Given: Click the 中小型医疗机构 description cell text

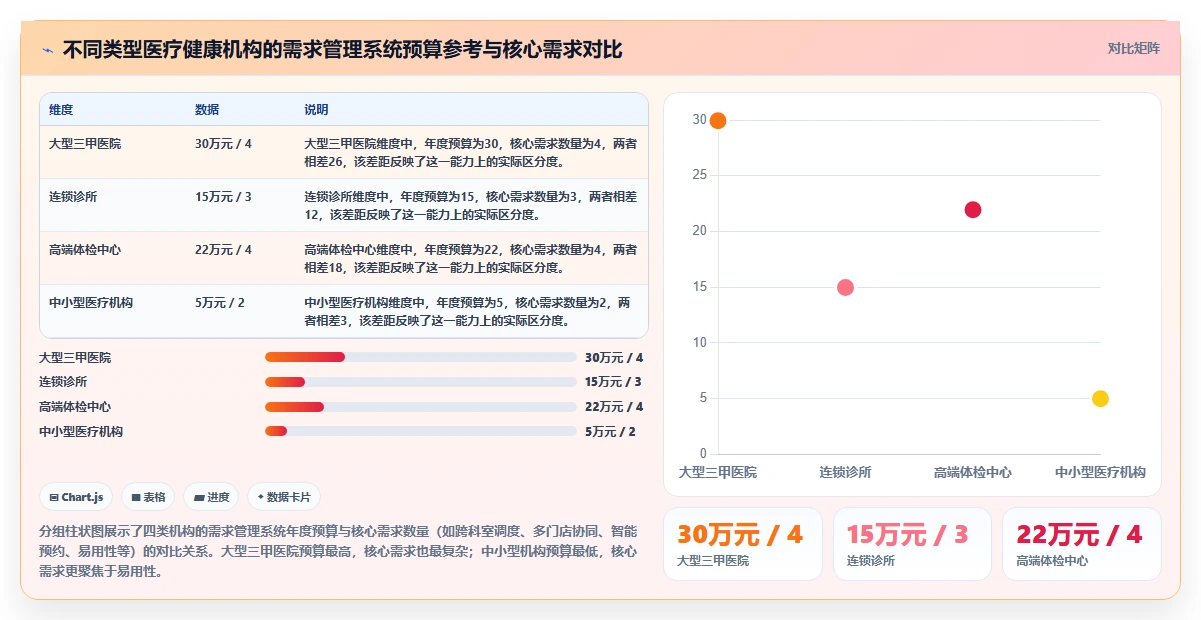Looking at the screenshot, I should point(467,311).
